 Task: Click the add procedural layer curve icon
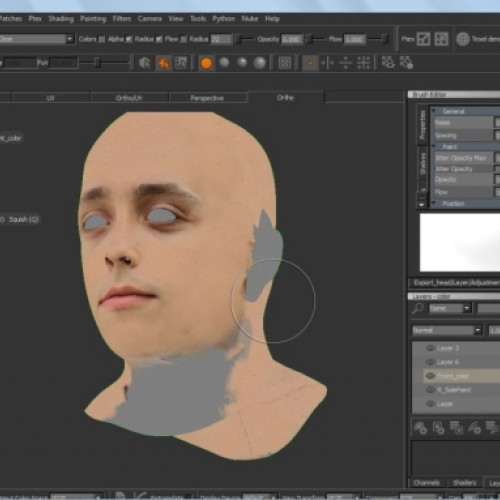click(x=474, y=428)
